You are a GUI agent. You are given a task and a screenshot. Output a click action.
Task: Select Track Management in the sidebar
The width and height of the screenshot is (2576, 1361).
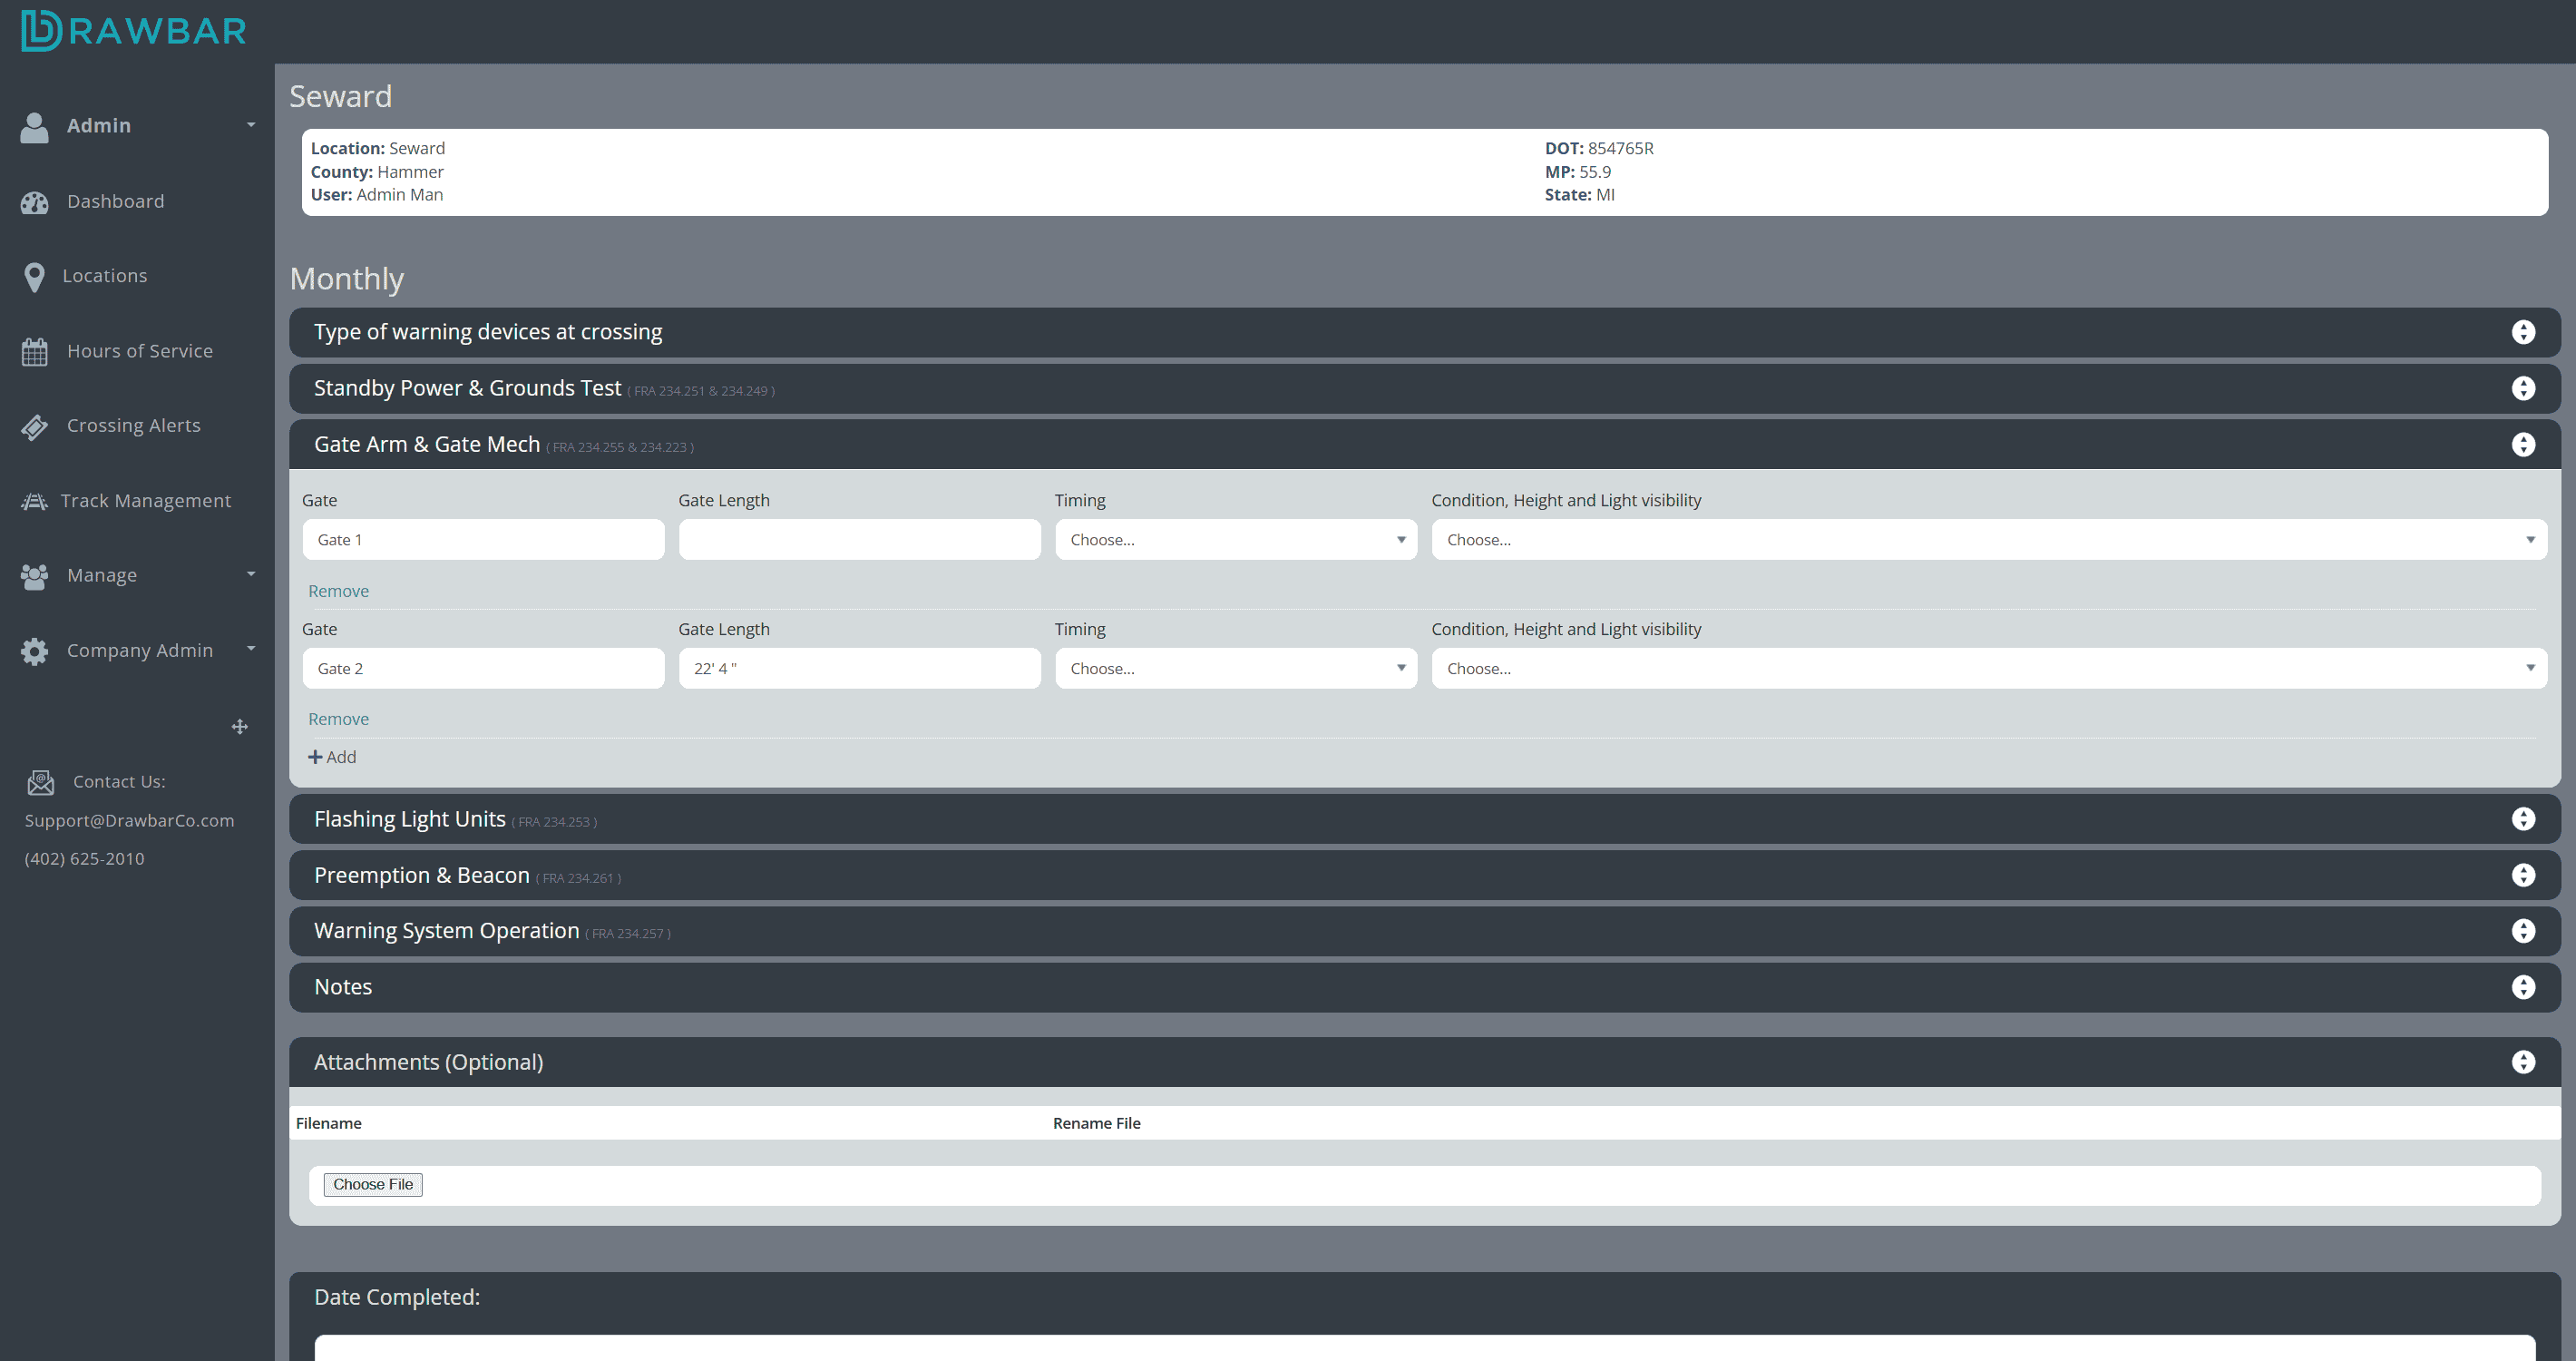tap(146, 500)
